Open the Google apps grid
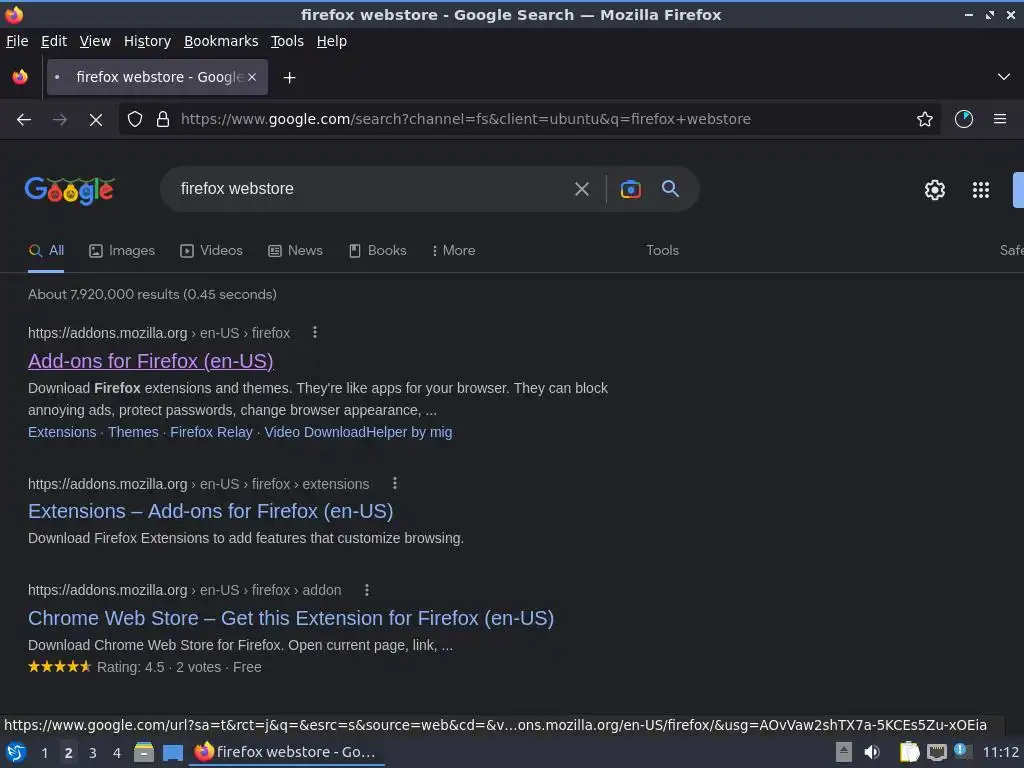Viewport: 1024px width, 768px height. pos(980,190)
